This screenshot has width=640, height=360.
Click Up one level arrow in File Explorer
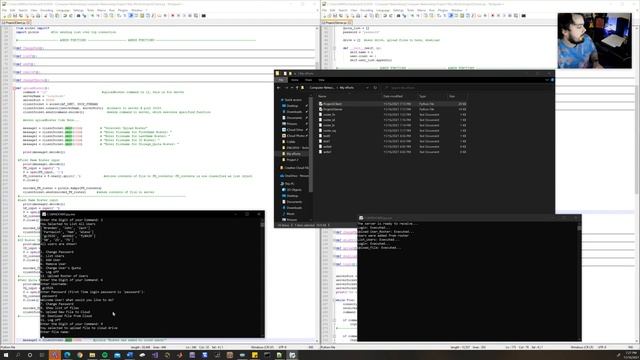point(297,88)
